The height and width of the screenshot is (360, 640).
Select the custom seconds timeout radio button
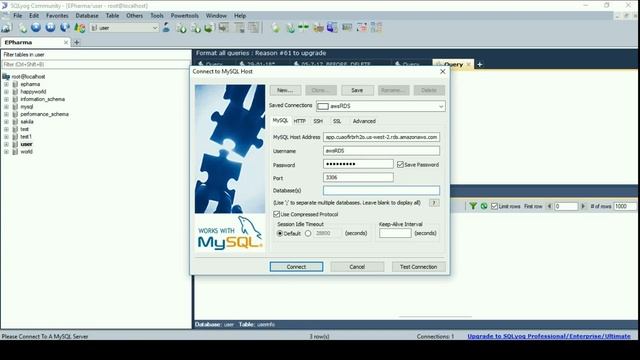tap(308, 233)
